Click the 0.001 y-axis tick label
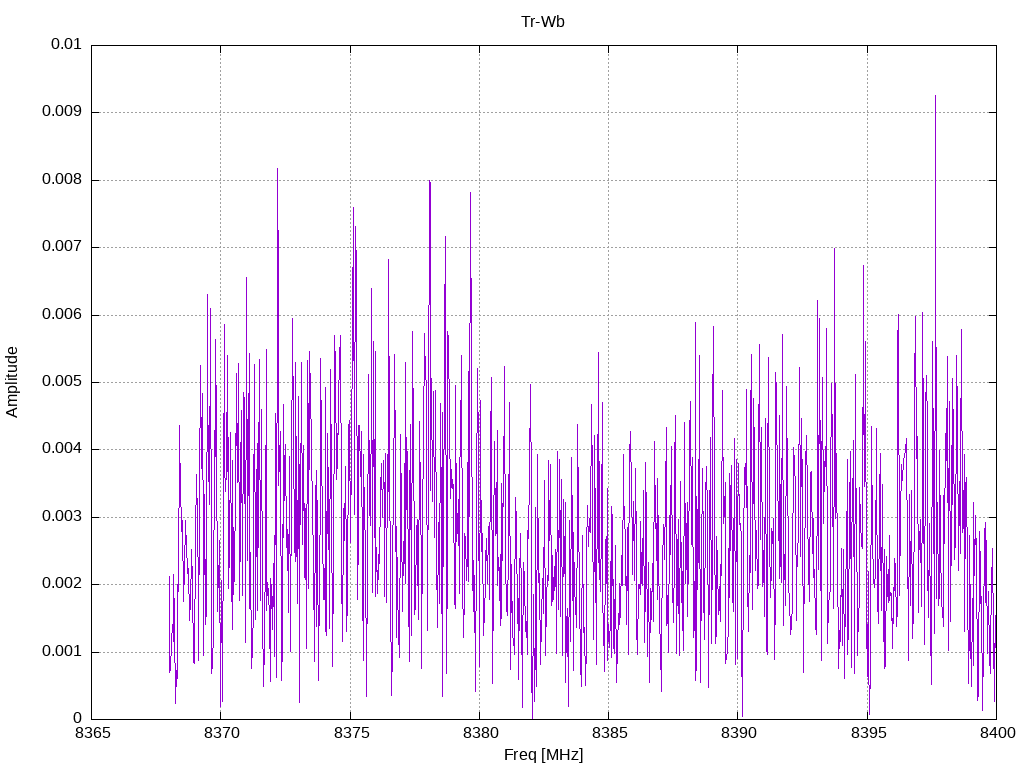The height and width of the screenshot is (768, 1024). [62, 651]
